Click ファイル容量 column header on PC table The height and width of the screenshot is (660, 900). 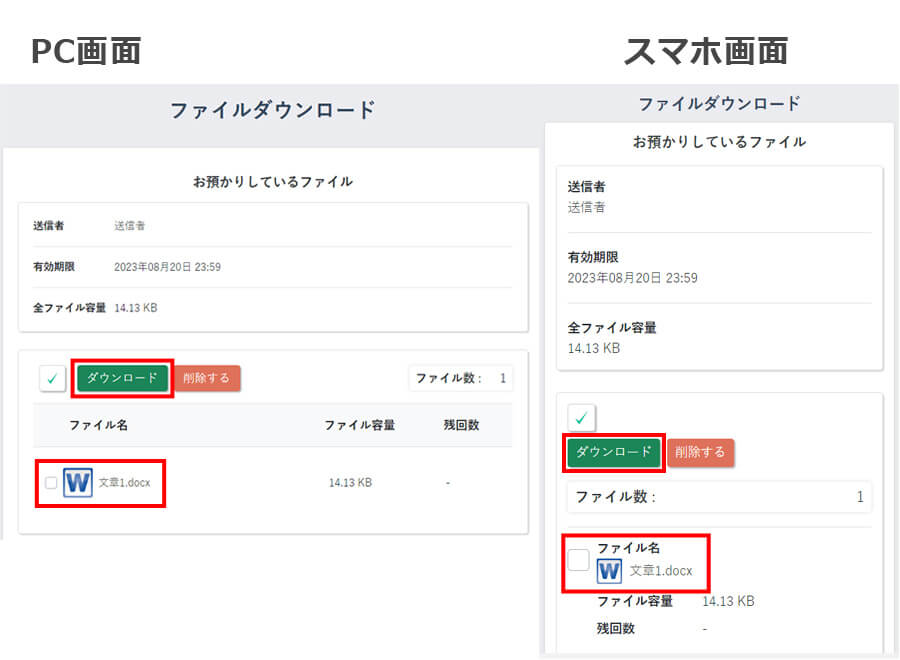pos(360,425)
